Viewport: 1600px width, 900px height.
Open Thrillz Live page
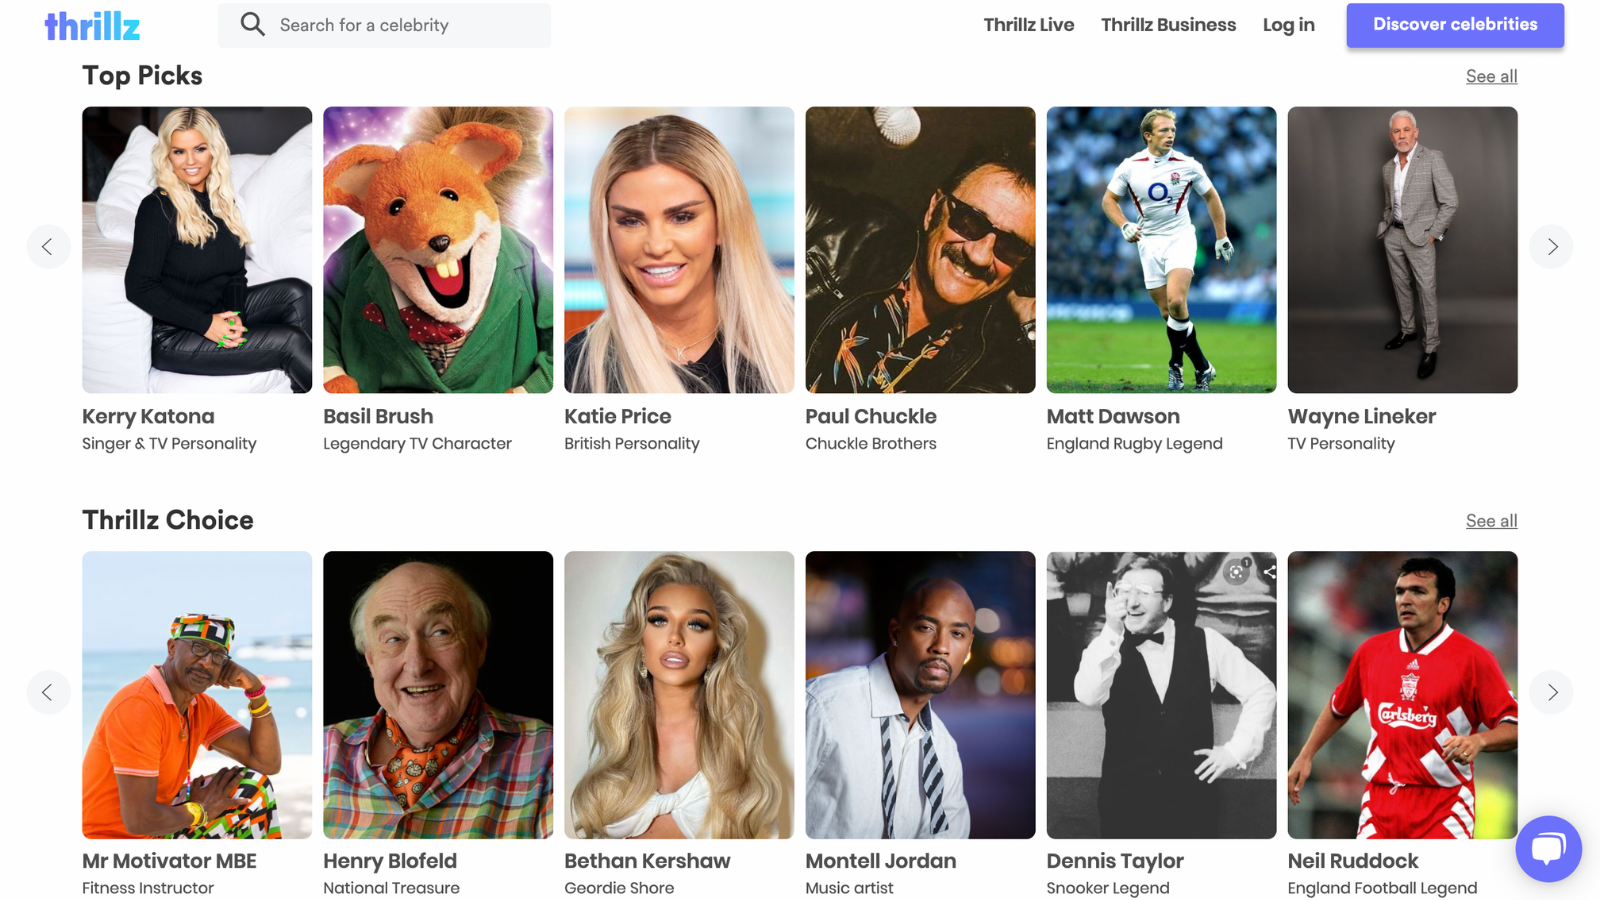1028,25
